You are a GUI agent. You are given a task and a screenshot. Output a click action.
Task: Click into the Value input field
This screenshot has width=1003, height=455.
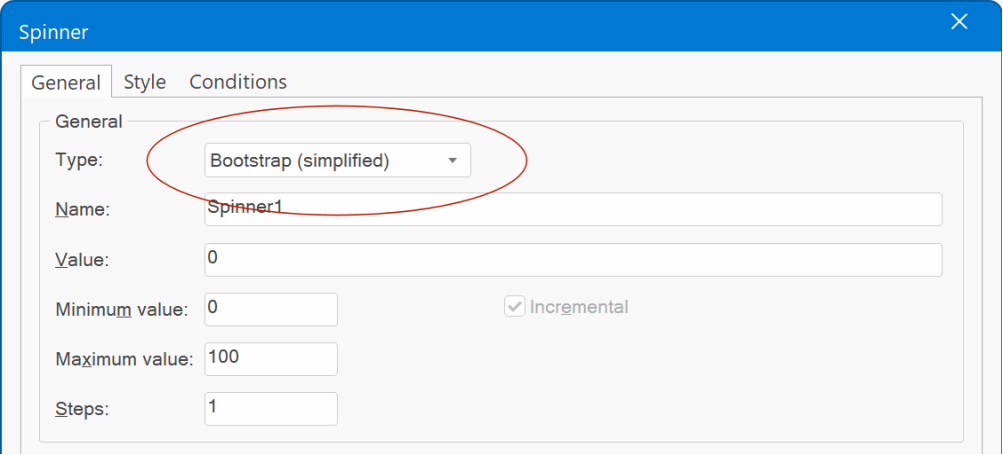click(x=573, y=260)
